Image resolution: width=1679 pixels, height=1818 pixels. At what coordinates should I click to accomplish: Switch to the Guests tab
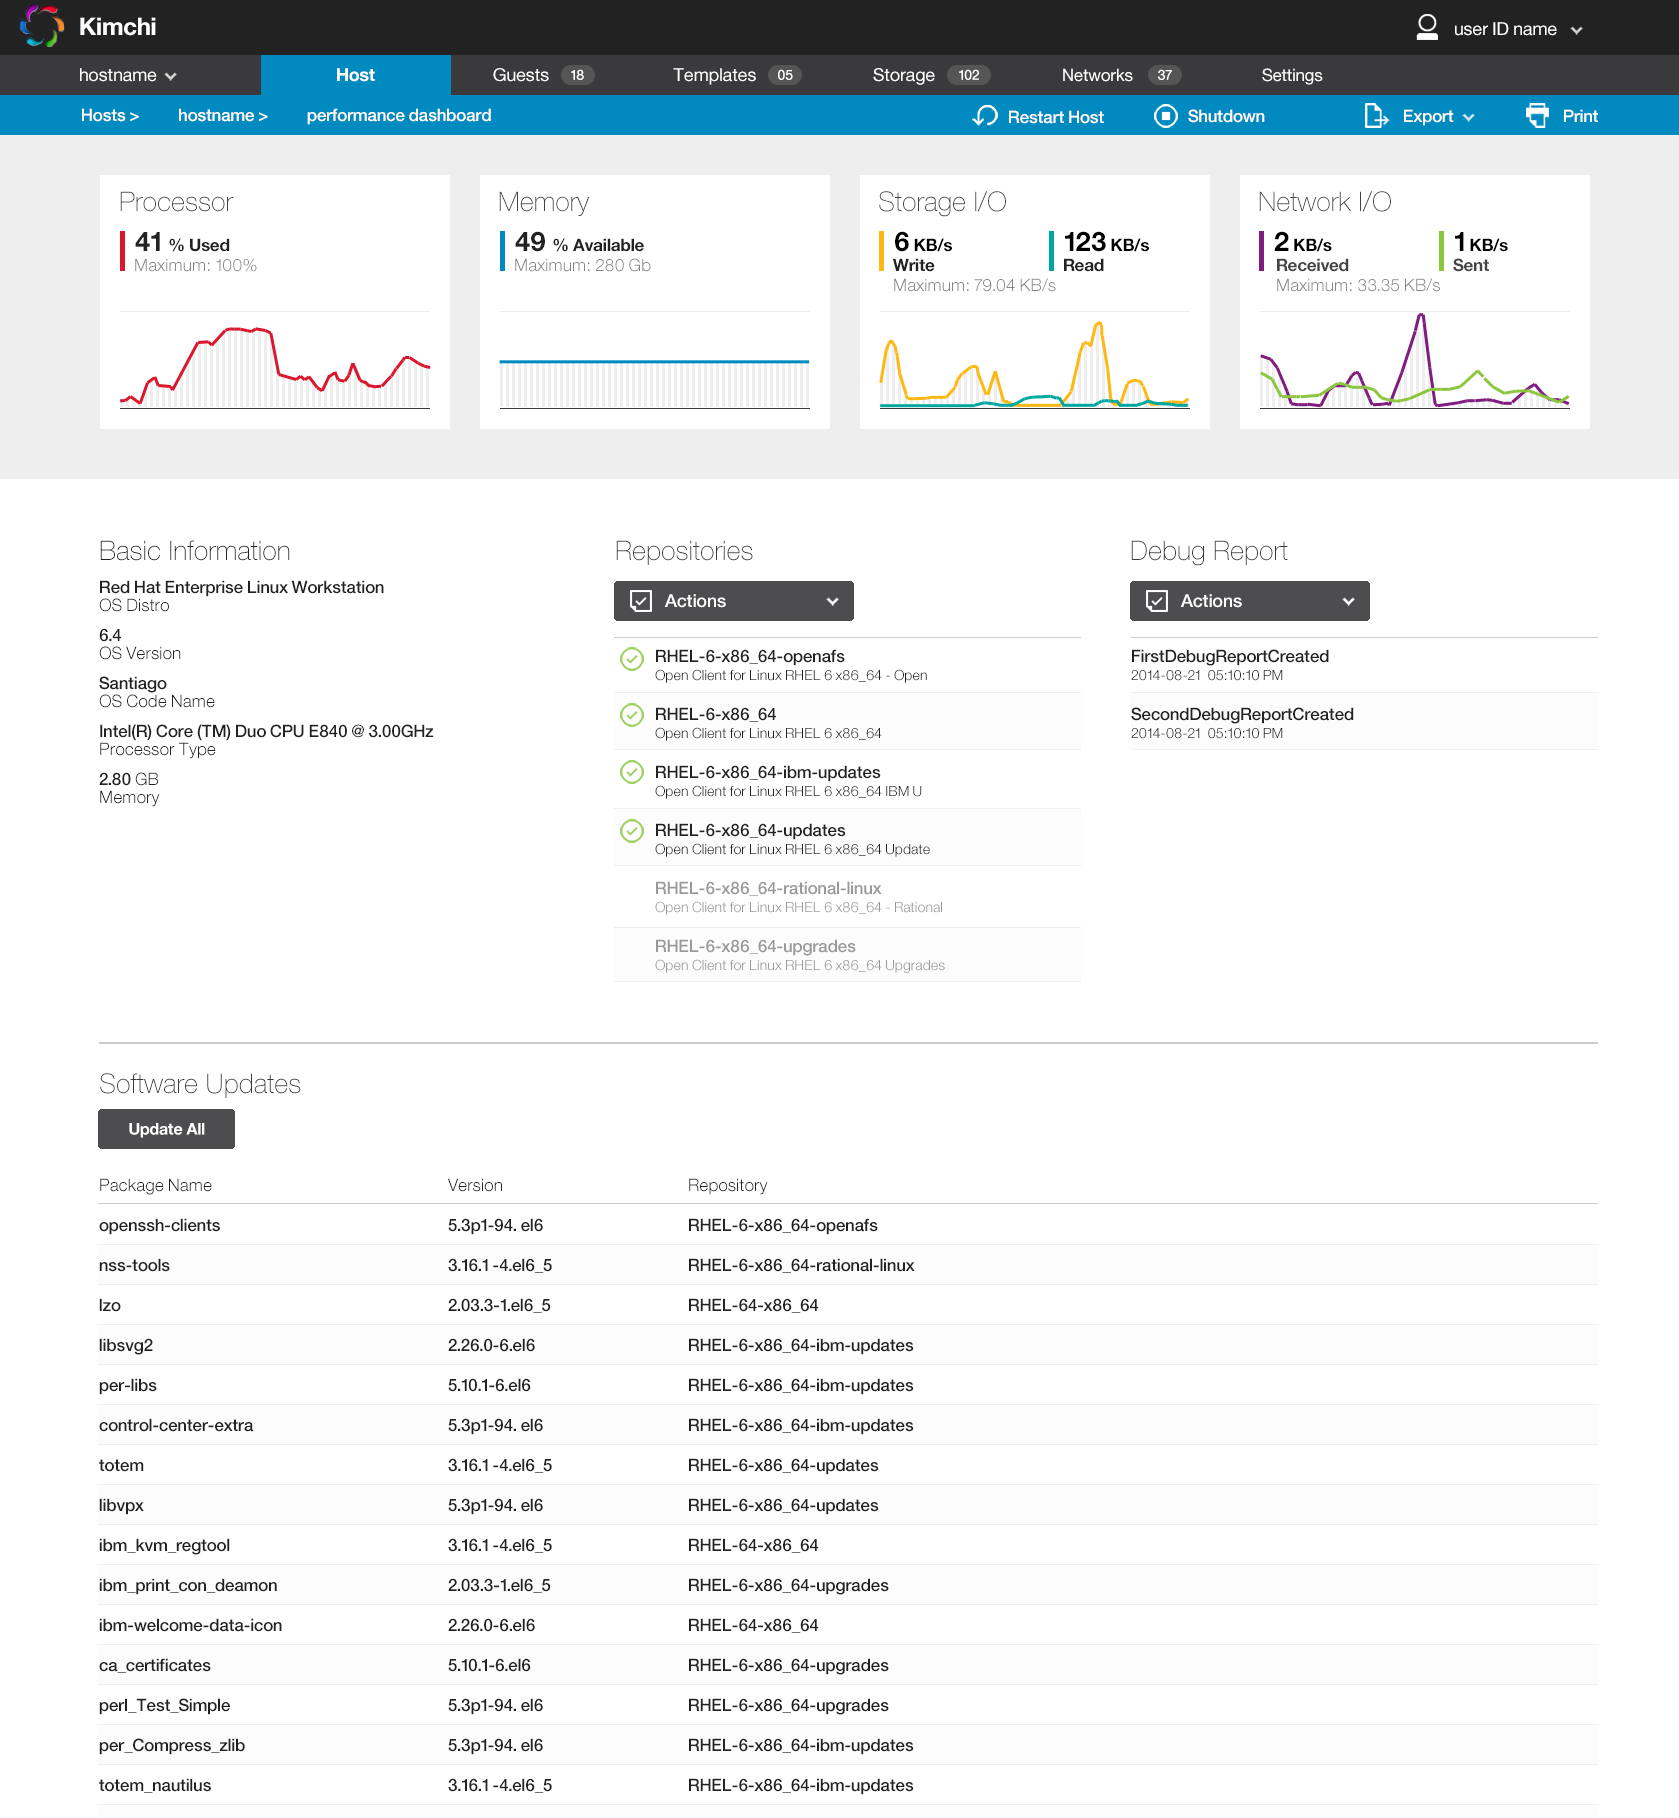543,75
